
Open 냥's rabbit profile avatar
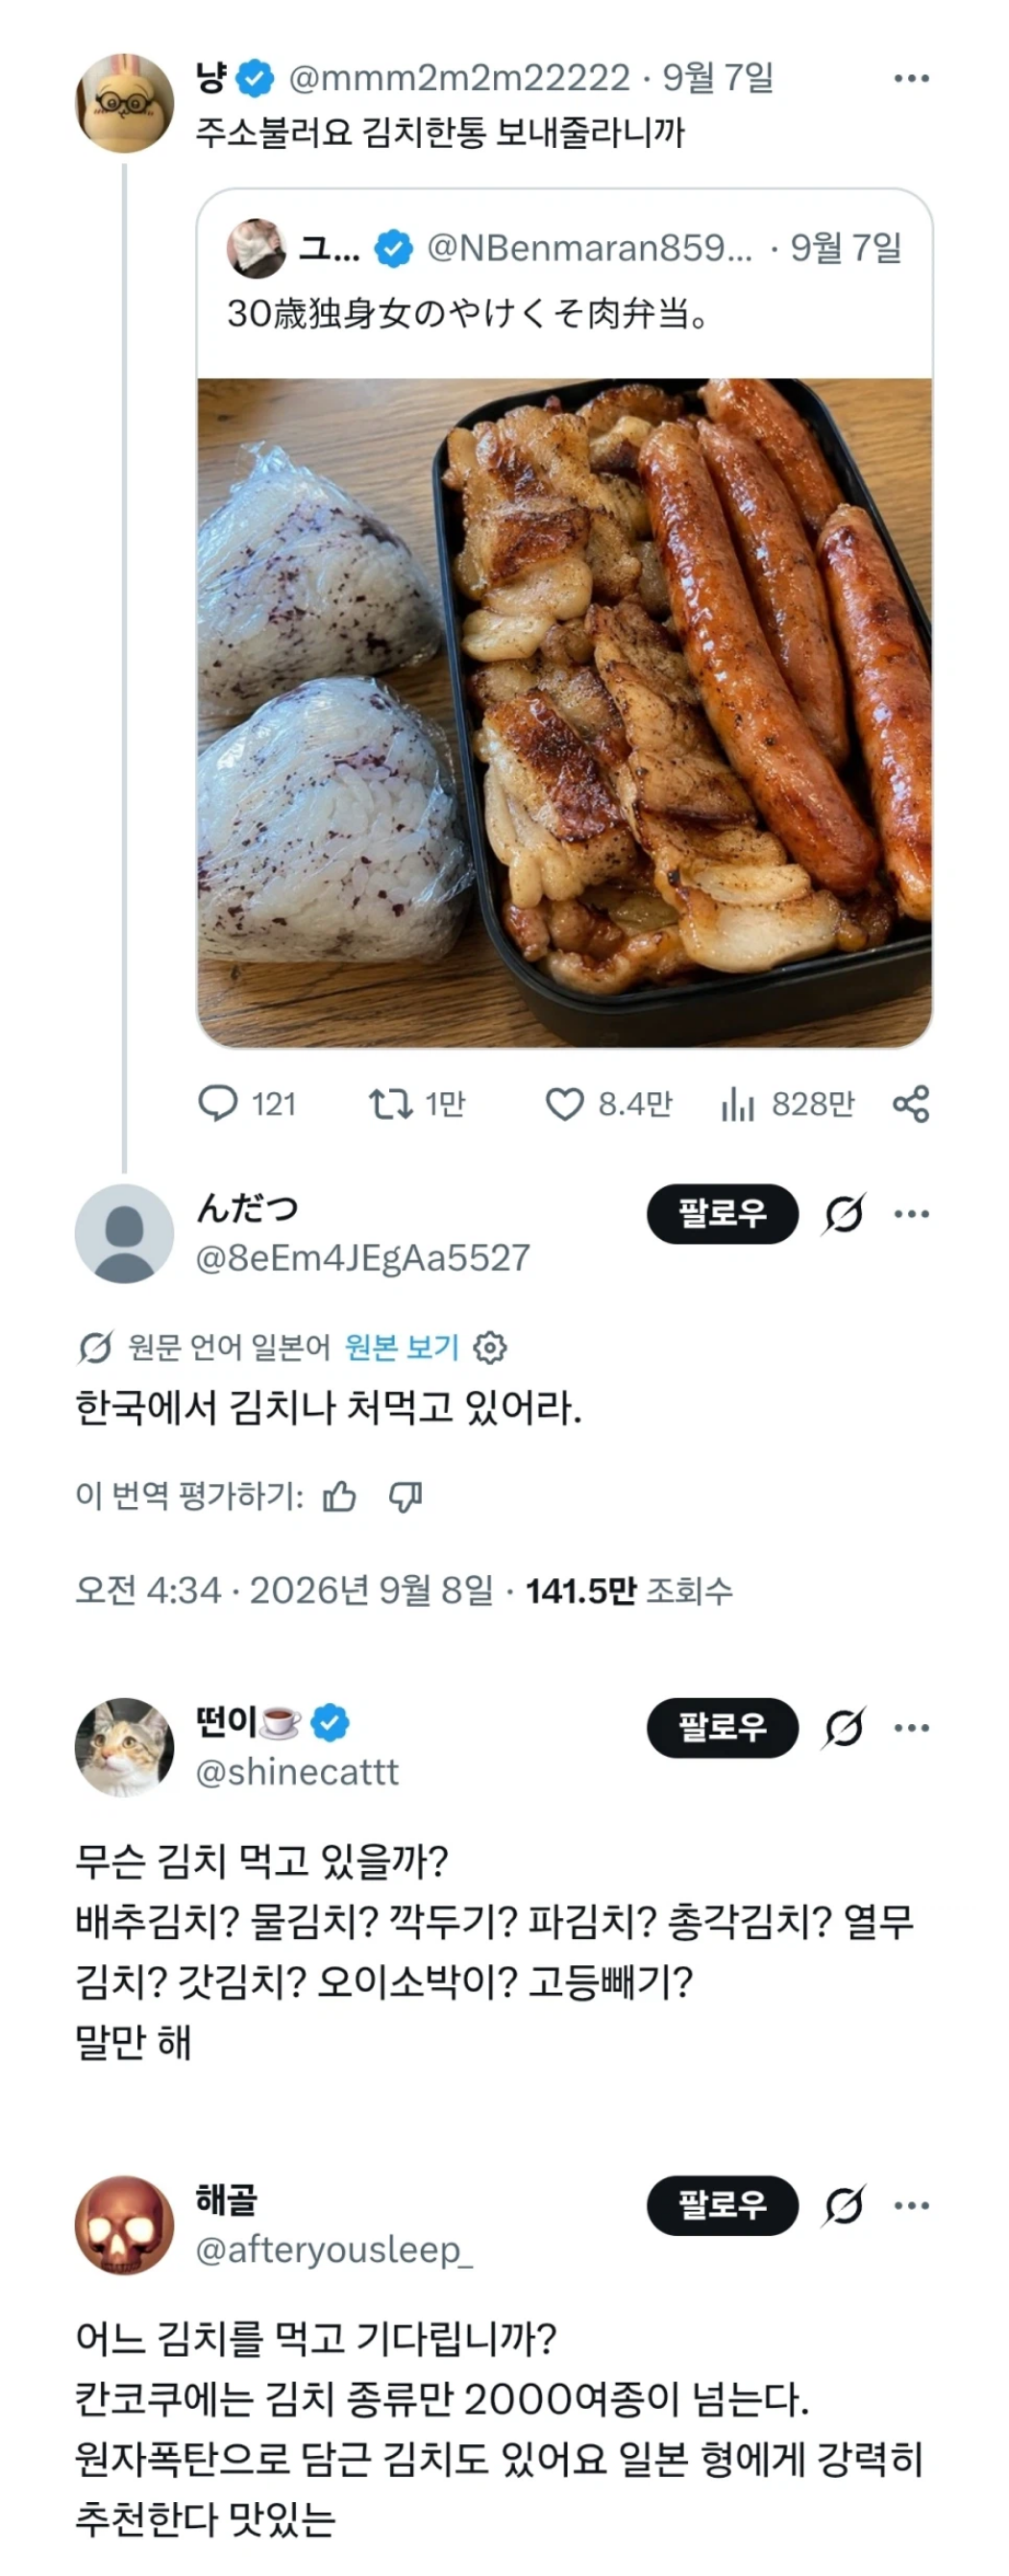pyautogui.click(x=124, y=103)
